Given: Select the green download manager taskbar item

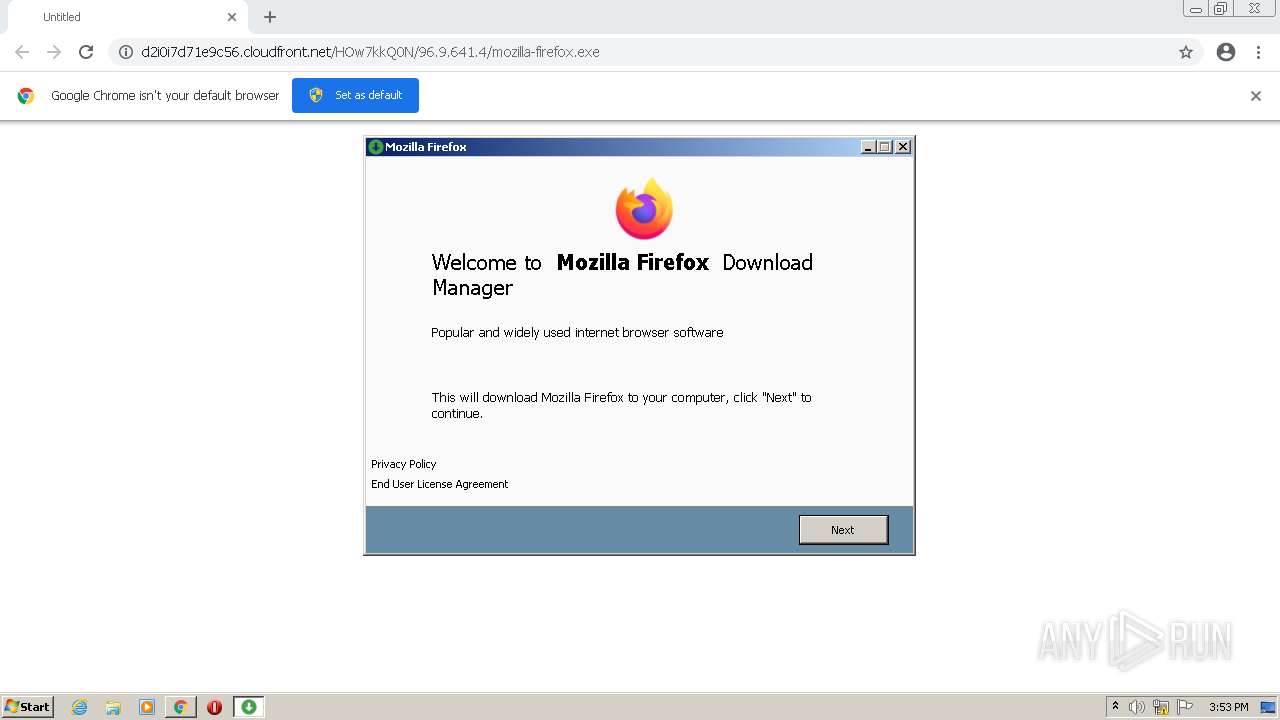Looking at the screenshot, I should (x=248, y=707).
